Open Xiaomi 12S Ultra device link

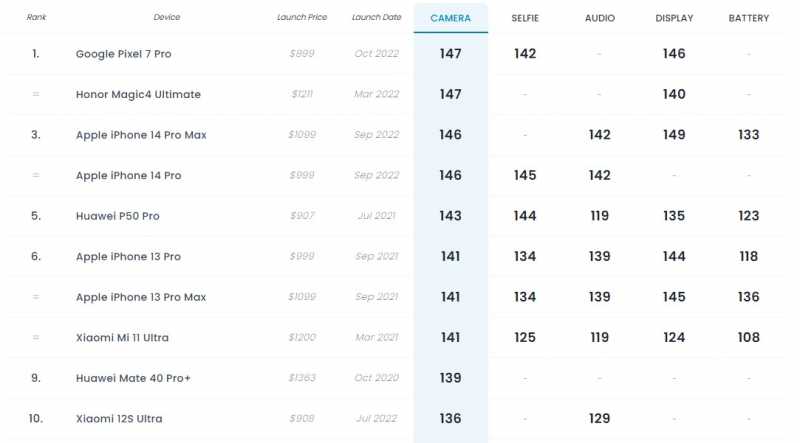(119, 419)
